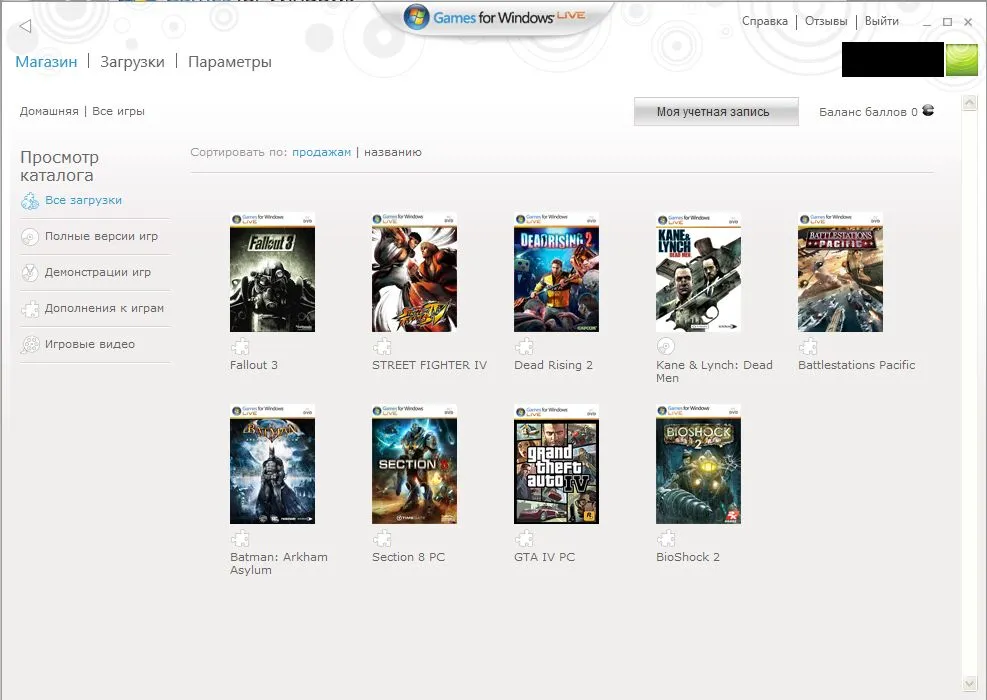
Task: Open 'Batman: Arkham Asylum' title link
Action: pyautogui.click(x=279, y=563)
